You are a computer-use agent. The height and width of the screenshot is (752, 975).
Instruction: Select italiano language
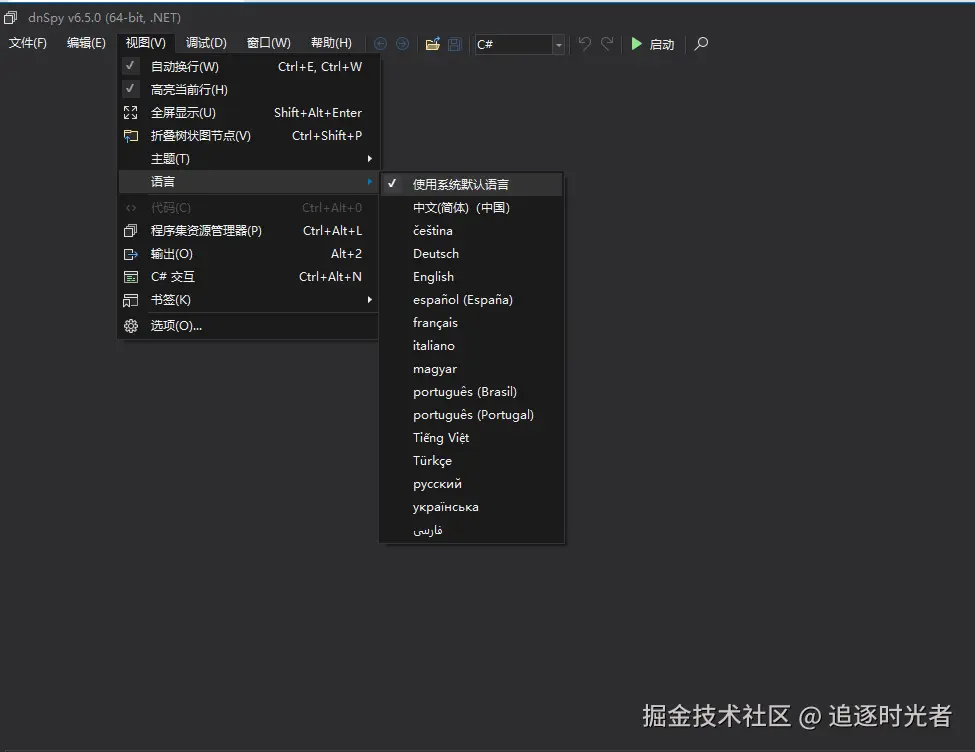pyautogui.click(x=471, y=346)
